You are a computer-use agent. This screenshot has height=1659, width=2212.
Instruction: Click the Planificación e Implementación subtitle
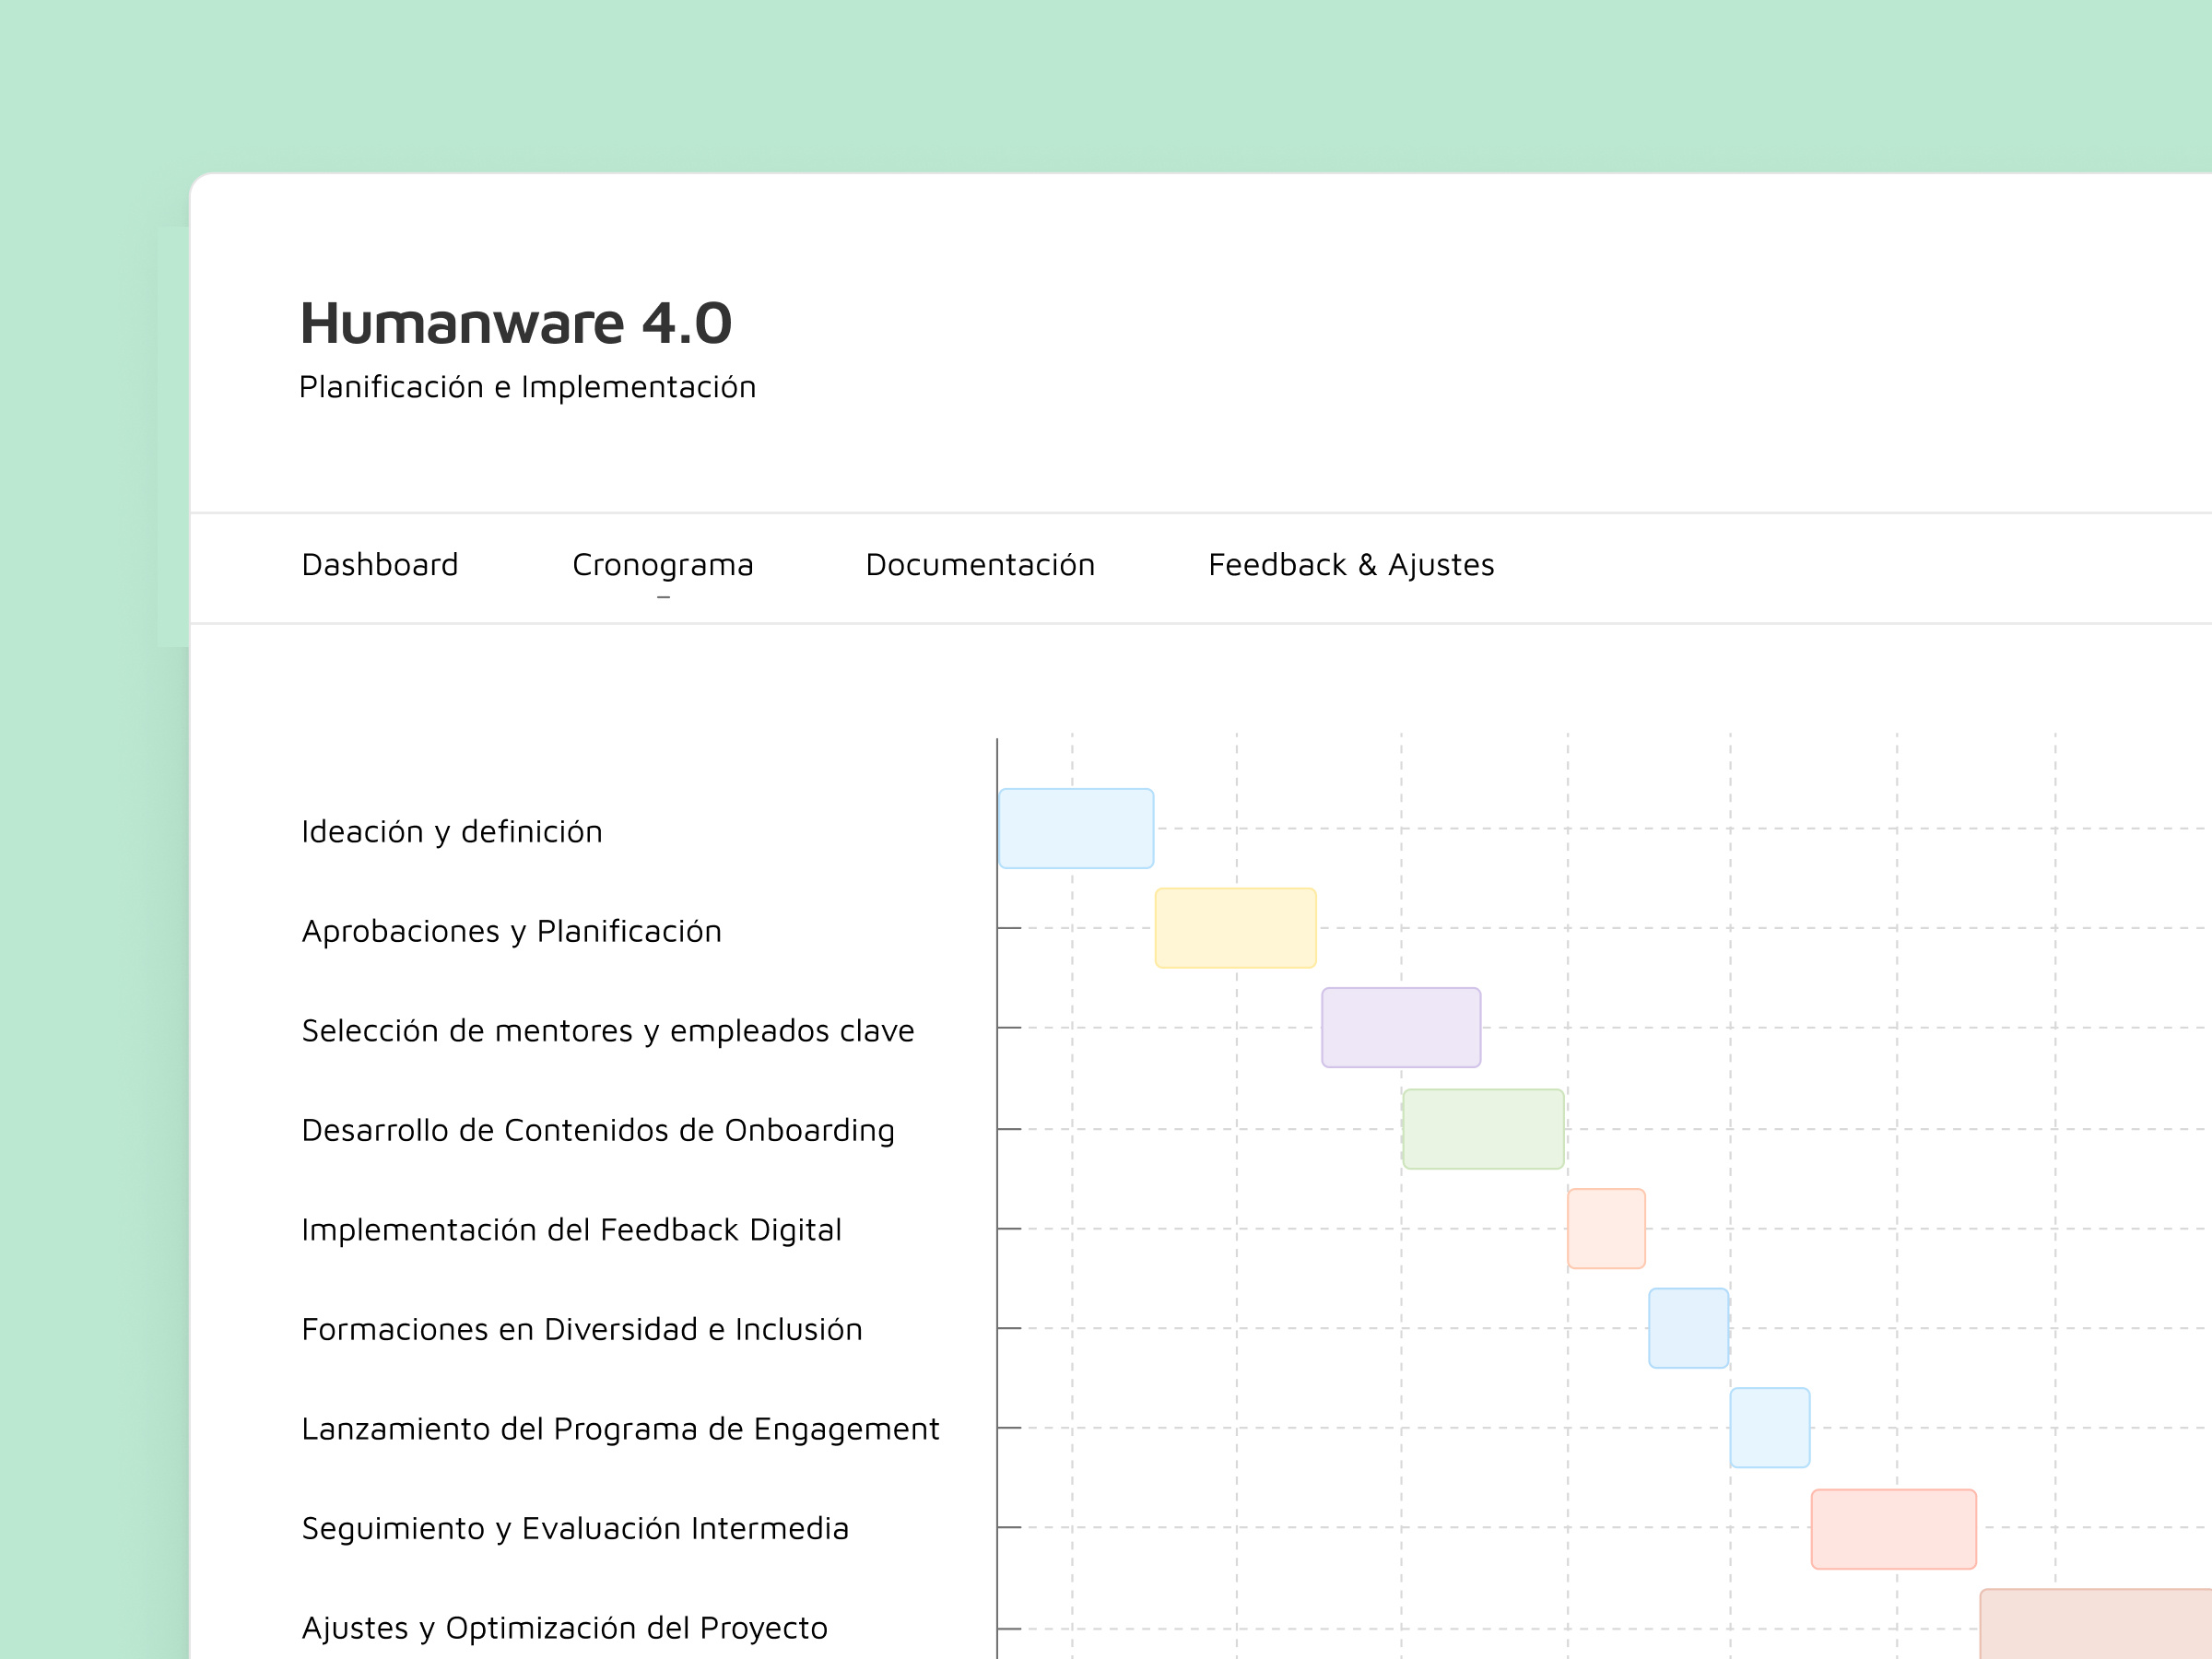point(527,387)
